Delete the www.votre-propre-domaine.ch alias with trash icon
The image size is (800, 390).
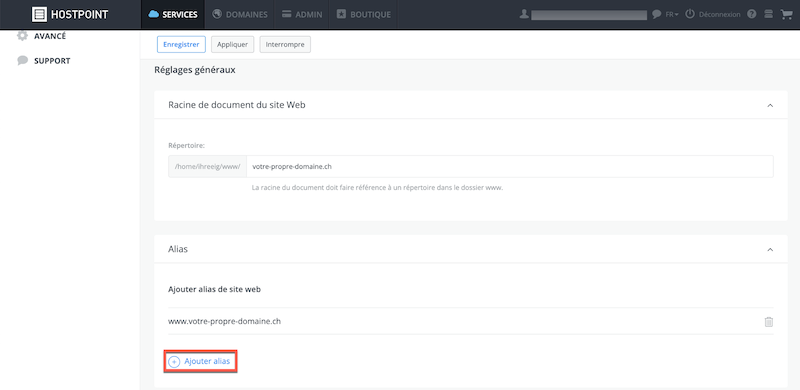click(x=768, y=322)
